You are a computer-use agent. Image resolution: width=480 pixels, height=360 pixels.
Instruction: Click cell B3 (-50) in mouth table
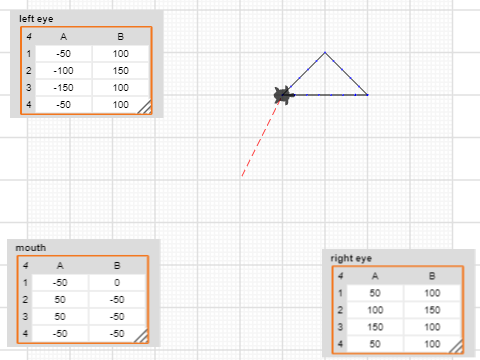(x=117, y=317)
